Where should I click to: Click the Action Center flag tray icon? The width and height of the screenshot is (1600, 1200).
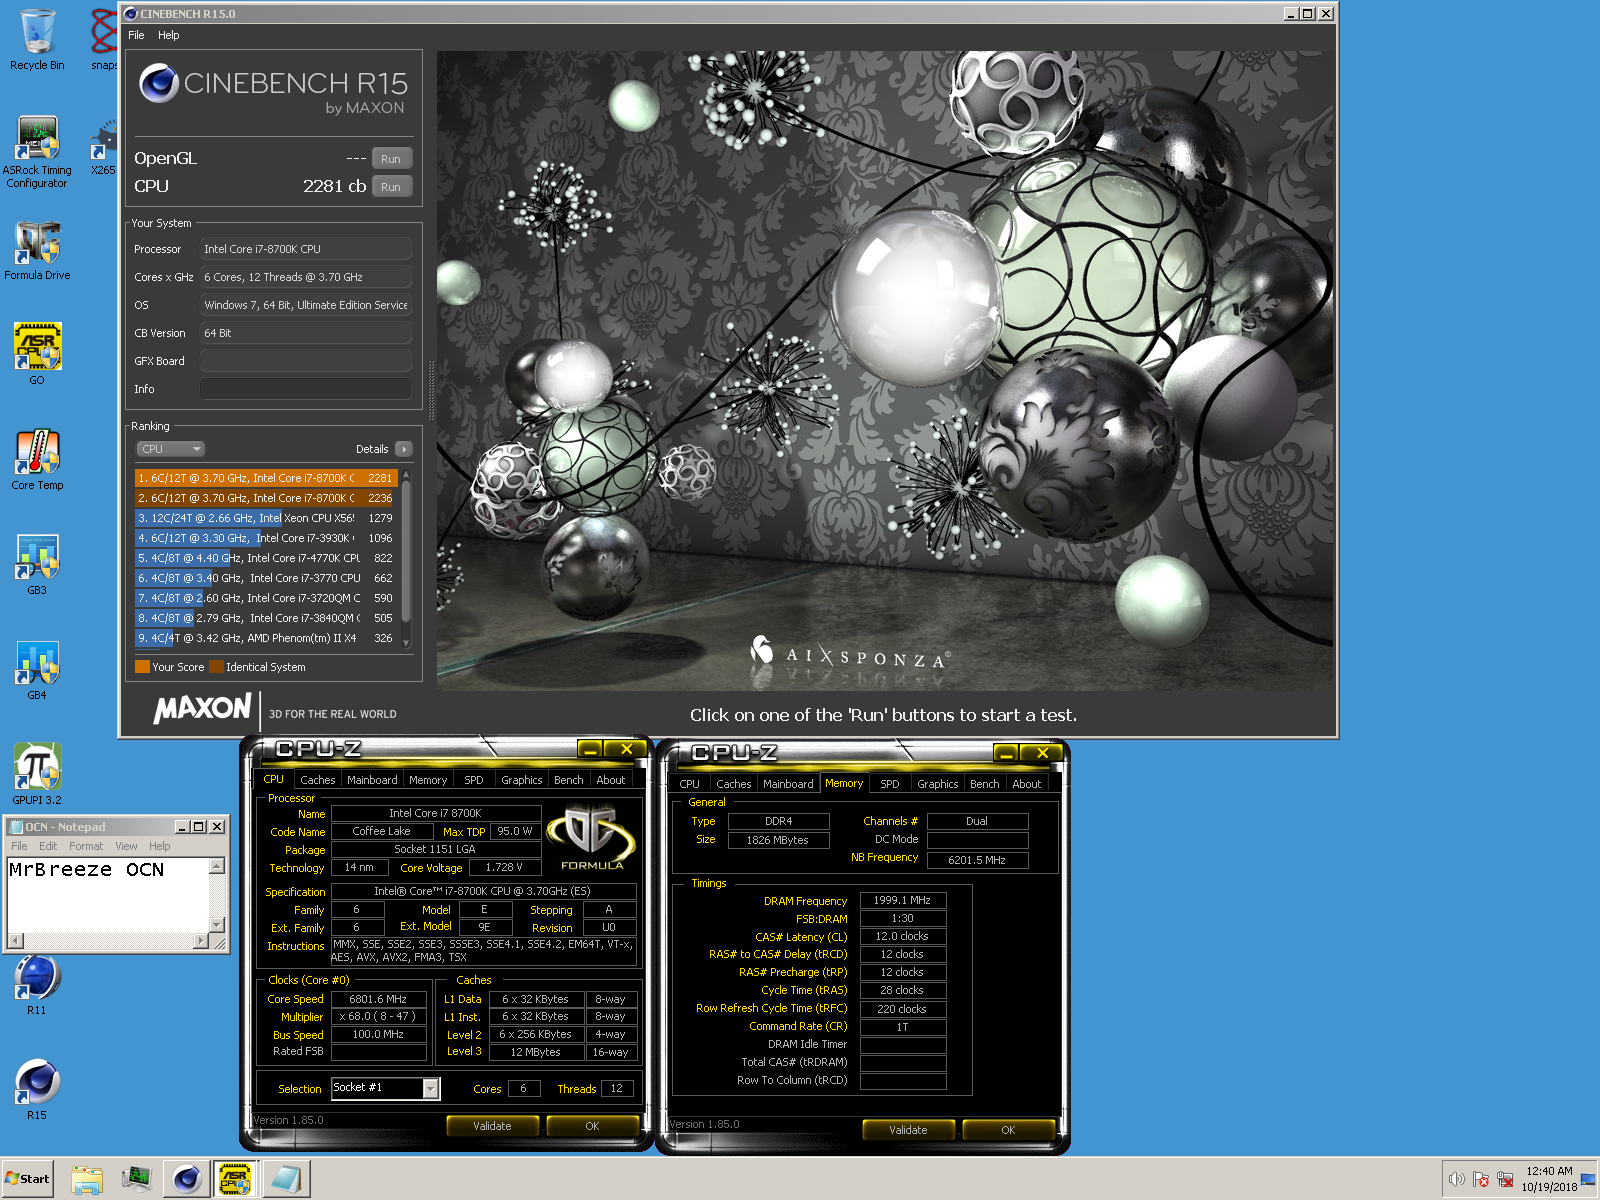coord(1481,1179)
